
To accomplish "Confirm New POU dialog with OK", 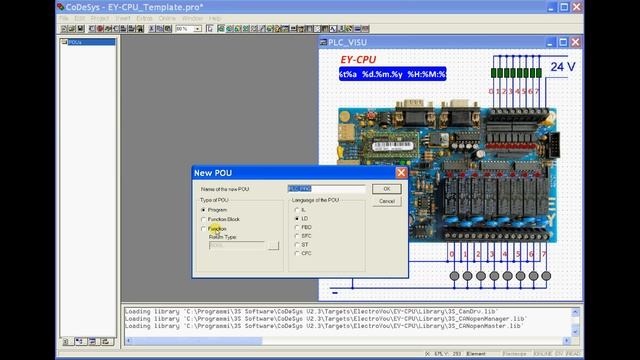I will click(x=387, y=189).
